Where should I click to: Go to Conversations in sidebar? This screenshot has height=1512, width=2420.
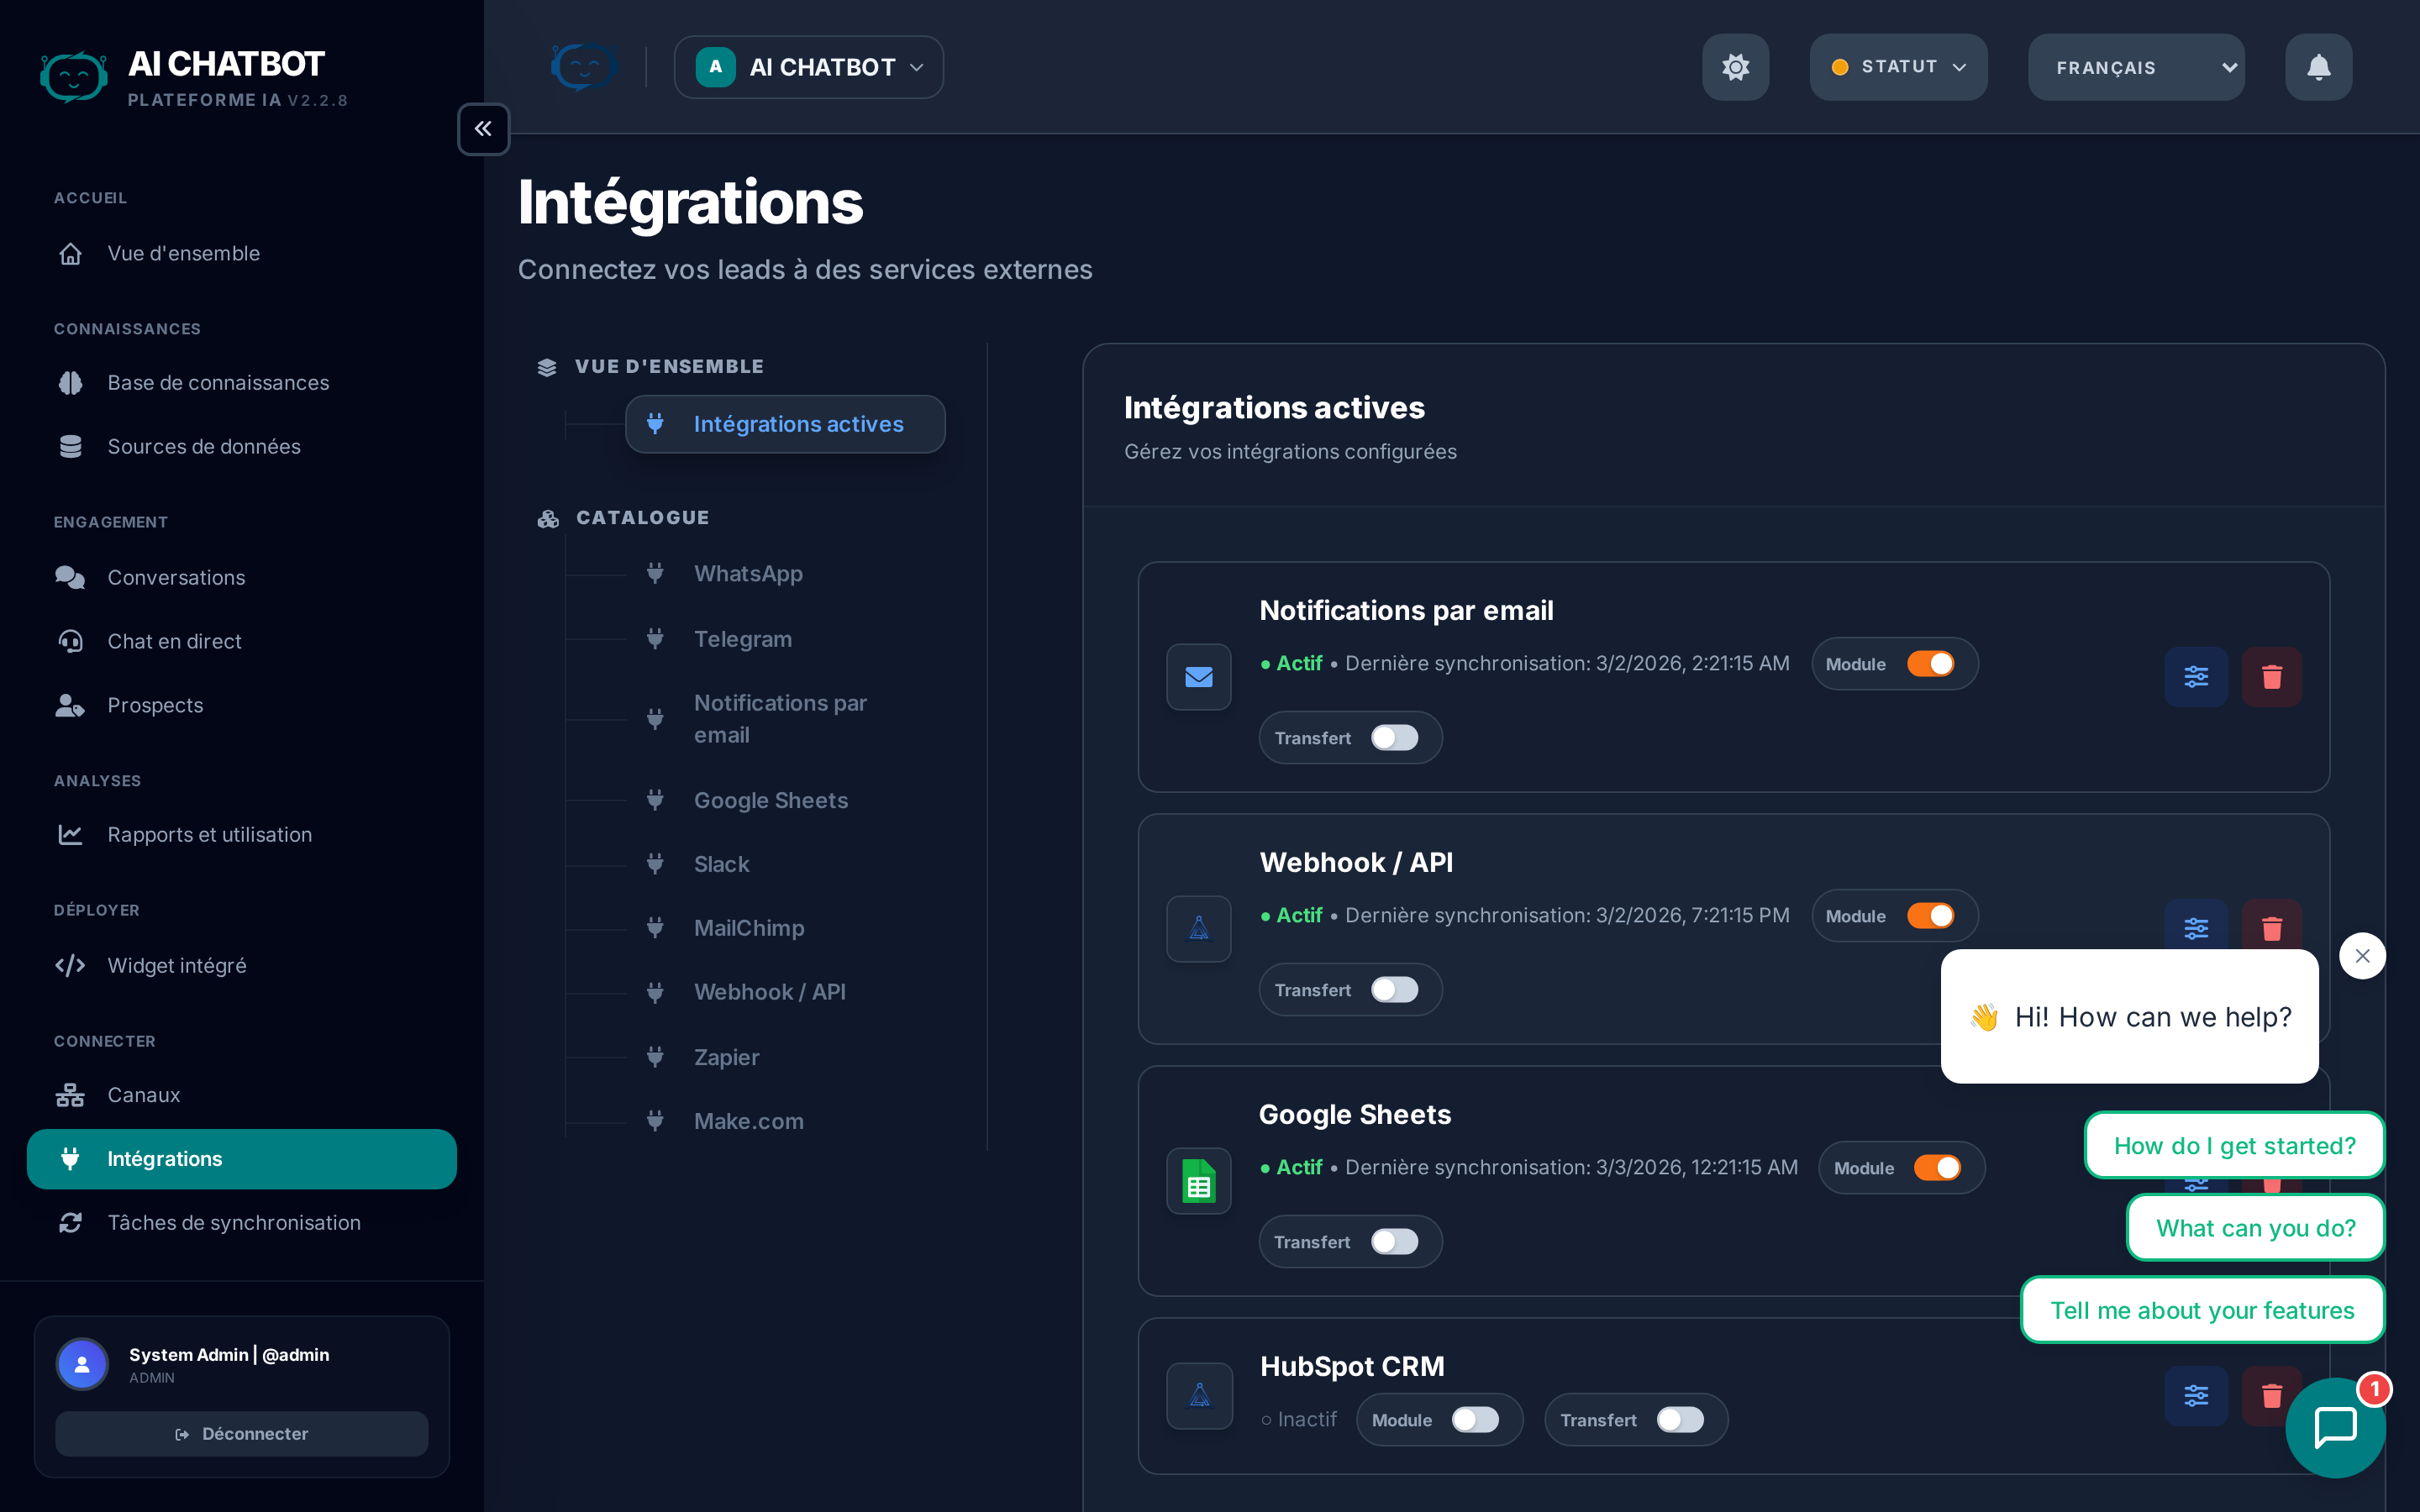point(176,577)
